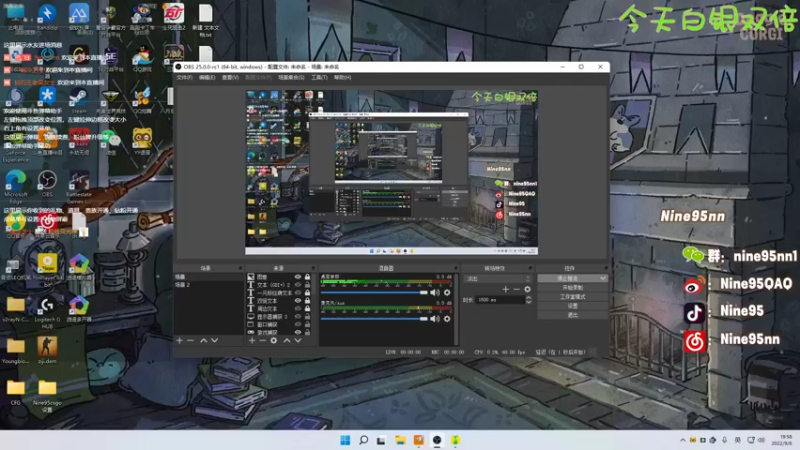800x450 pixels.
Task: Add a transition with the plus icon
Action: [506, 289]
